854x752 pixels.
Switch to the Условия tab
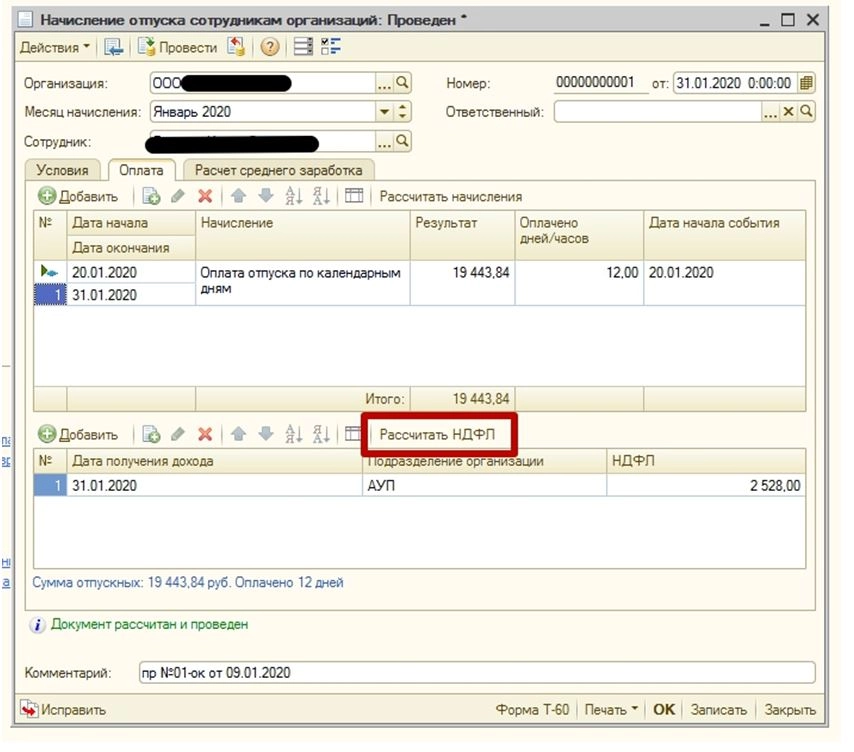(63, 170)
